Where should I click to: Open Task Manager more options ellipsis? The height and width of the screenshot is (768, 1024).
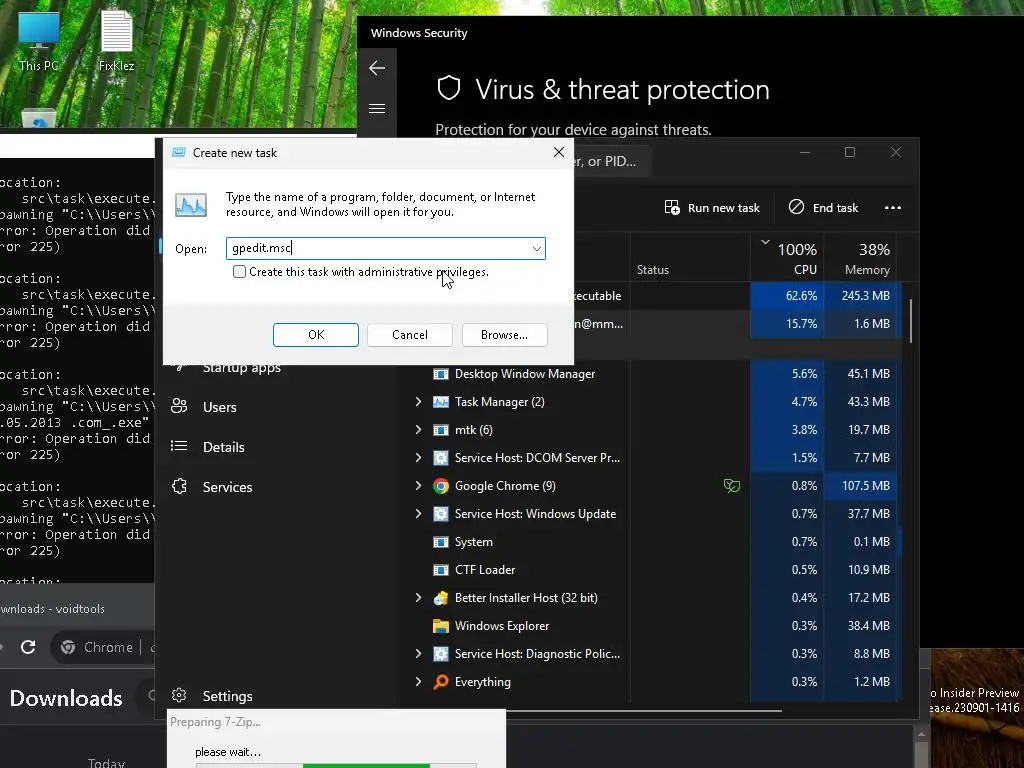893,208
